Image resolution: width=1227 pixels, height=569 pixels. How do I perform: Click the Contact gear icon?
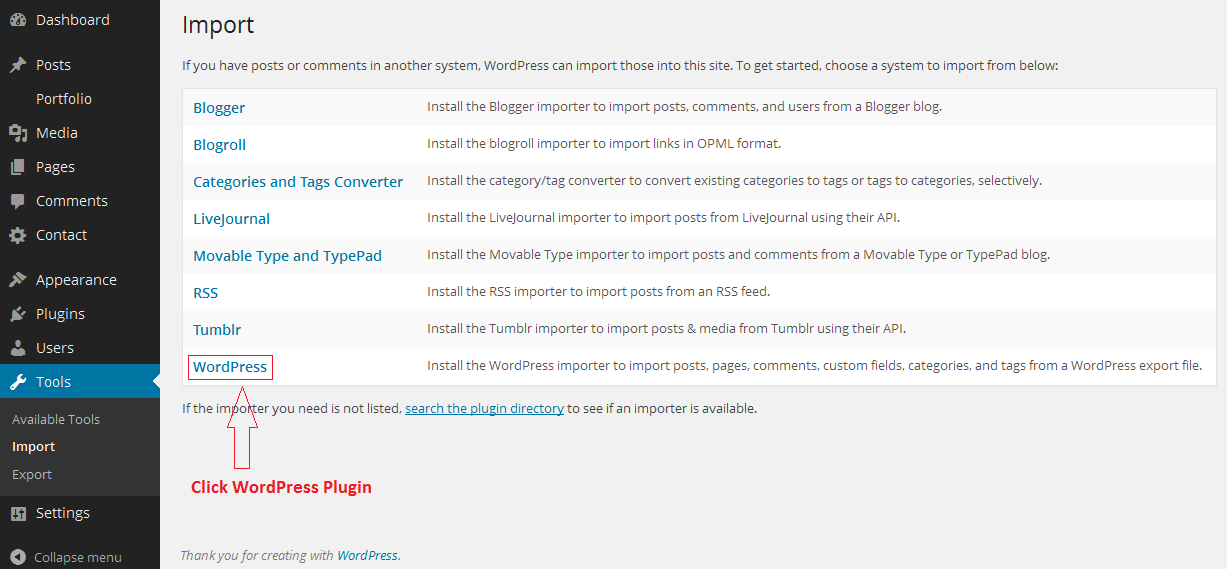(x=17, y=235)
